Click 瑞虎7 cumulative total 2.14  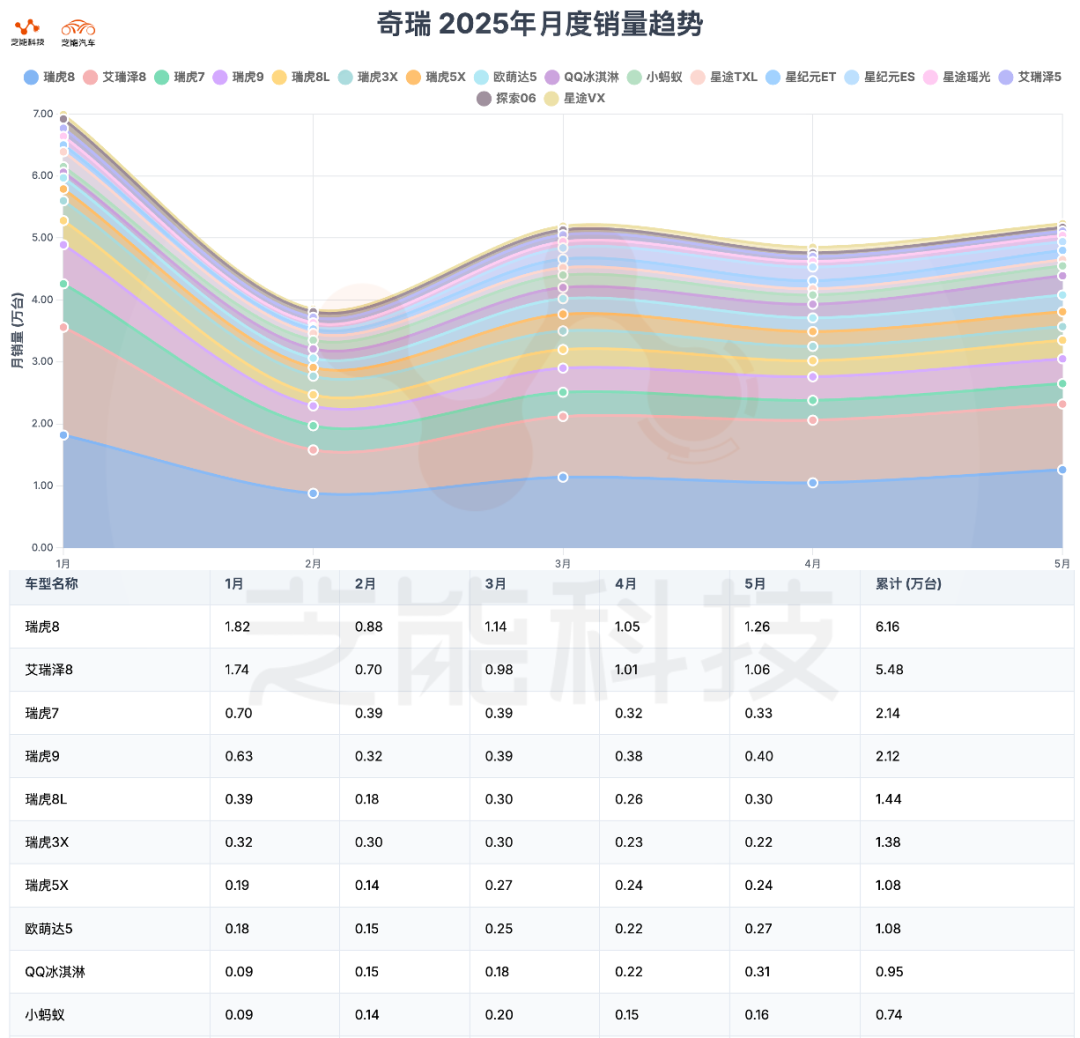pos(888,713)
